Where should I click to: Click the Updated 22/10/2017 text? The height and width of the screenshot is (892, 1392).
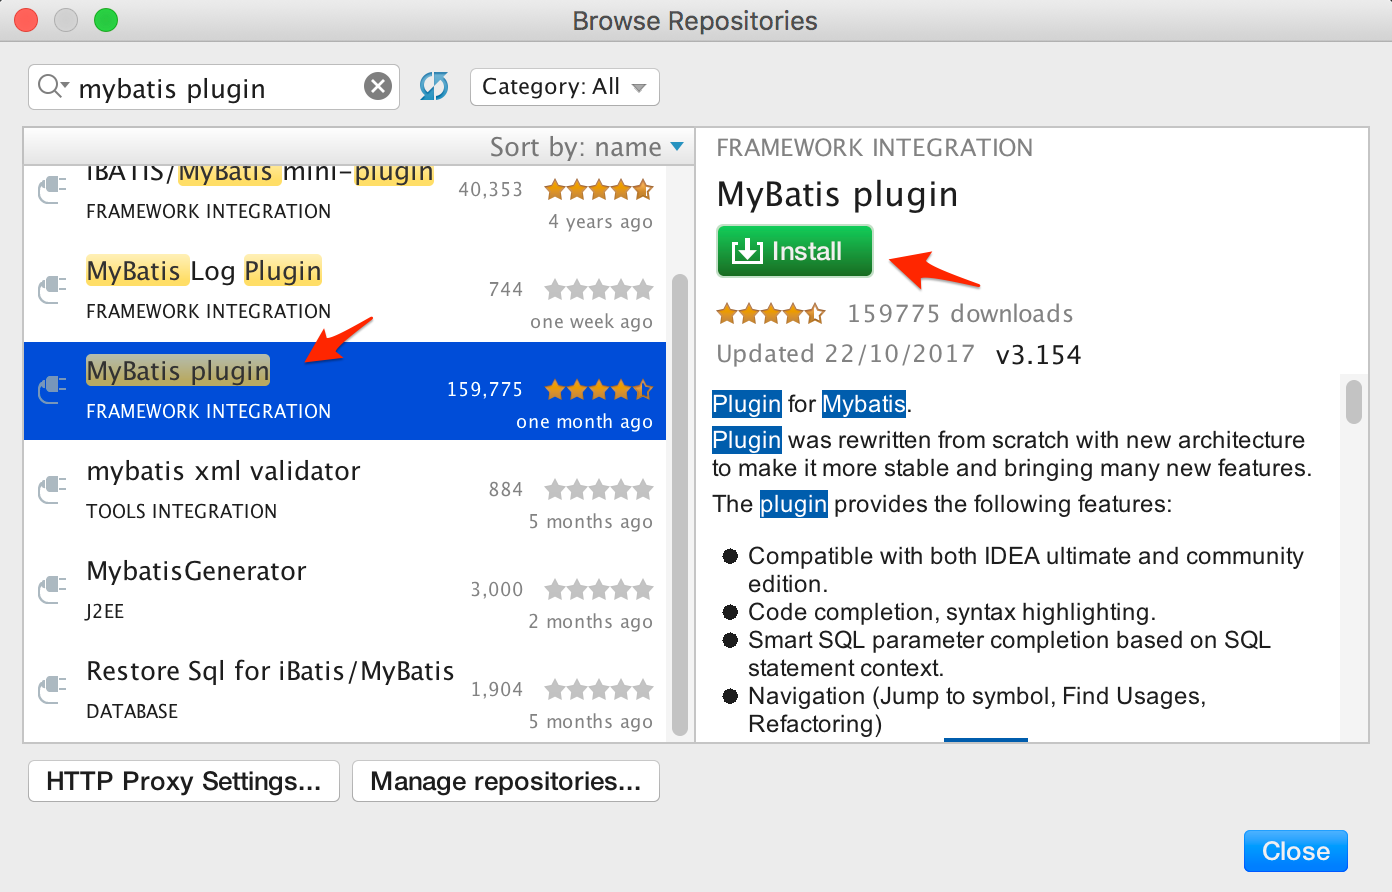[x=846, y=354]
